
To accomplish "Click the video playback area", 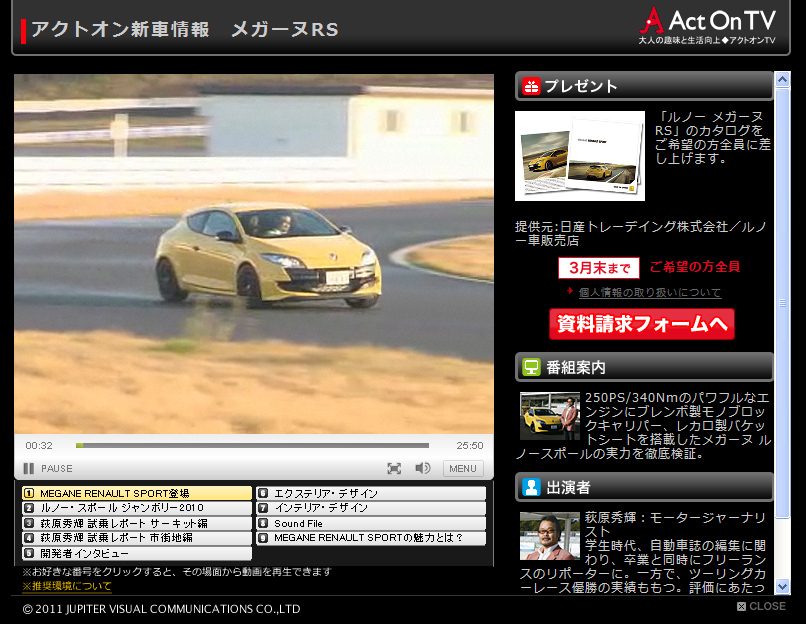I will 254,254.
